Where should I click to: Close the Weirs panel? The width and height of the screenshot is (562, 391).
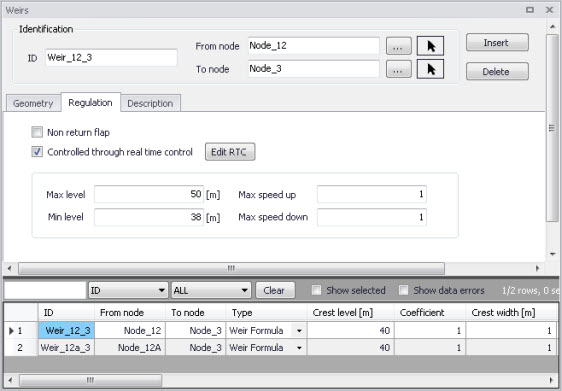click(549, 10)
